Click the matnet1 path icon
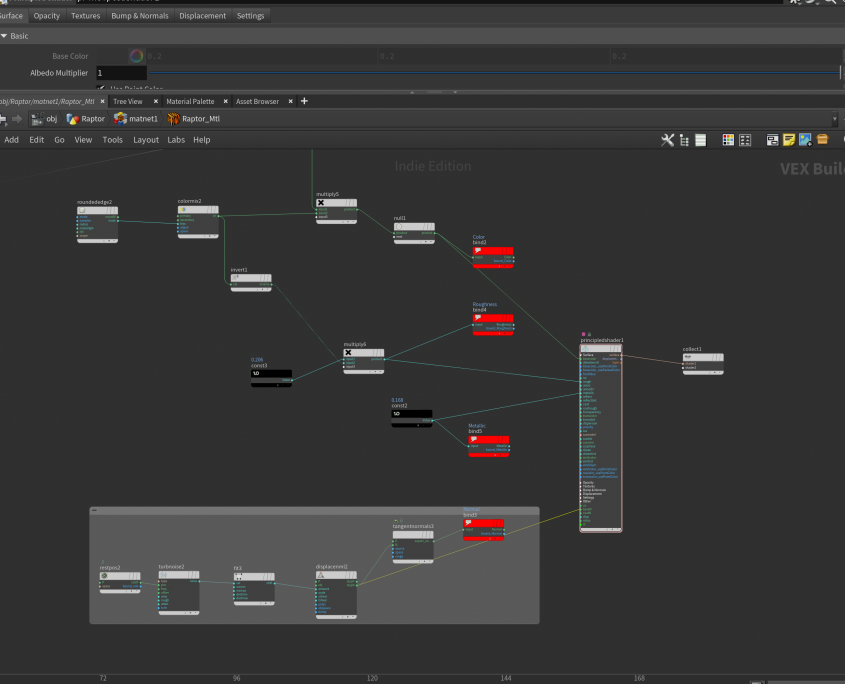The image size is (845, 684). [x=120, y=119]
